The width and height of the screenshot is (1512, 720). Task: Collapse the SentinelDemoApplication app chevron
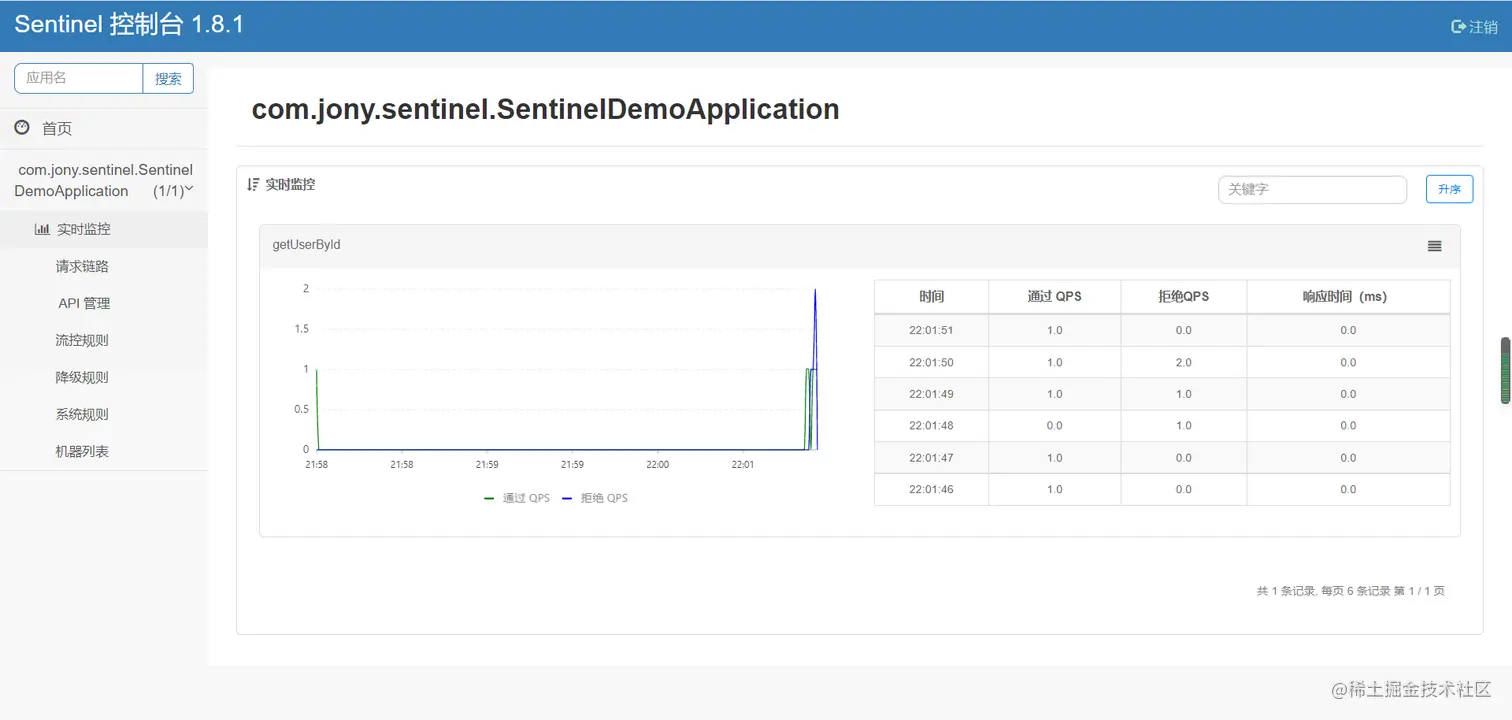tap(189, 189)
